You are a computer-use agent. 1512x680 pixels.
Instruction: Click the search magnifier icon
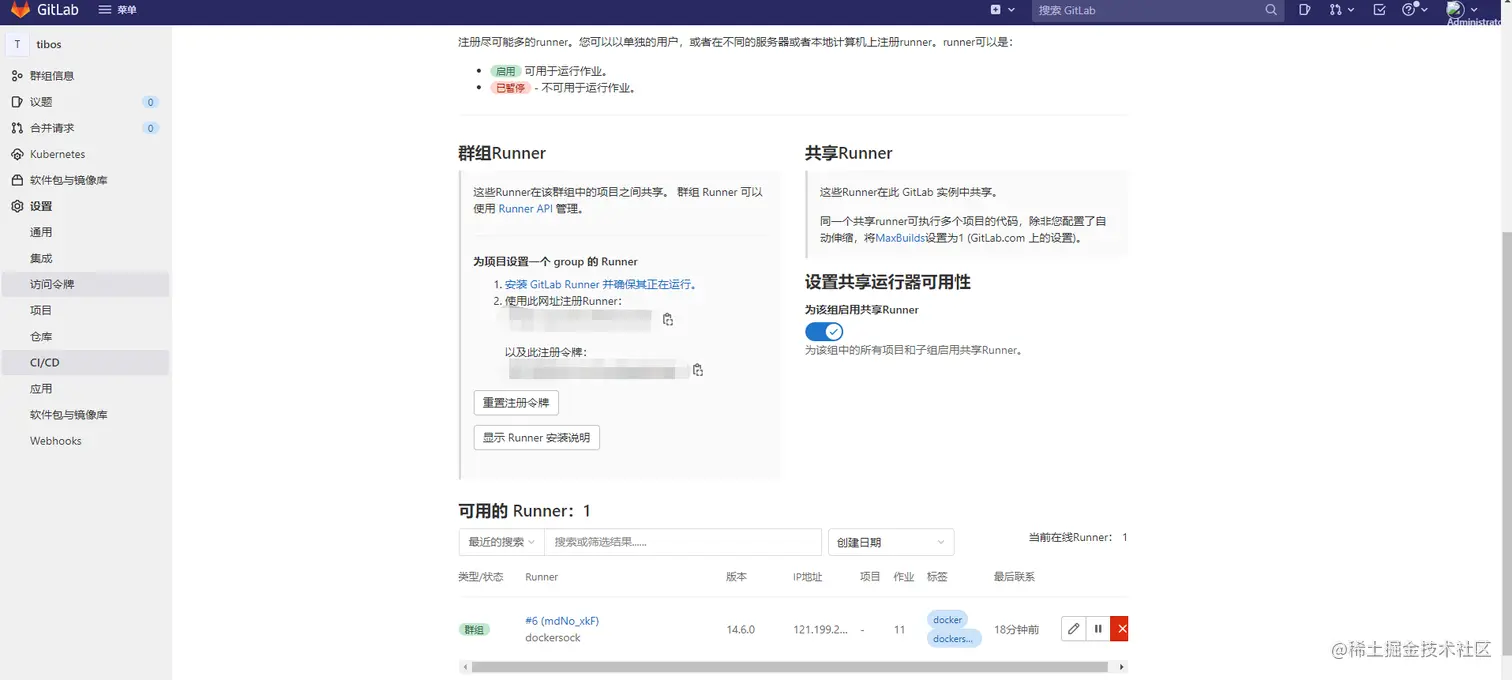point(1271,10)
